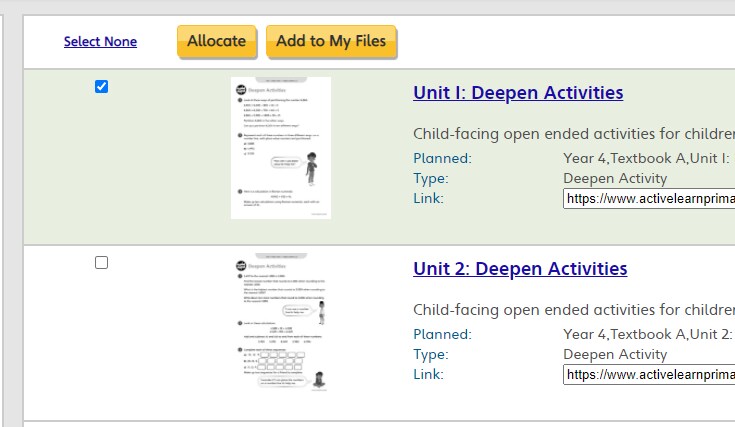The image size is (735, 427).
Task: Open the Unit 1: Deepen Activities title link
Action: tap(517, 93)
